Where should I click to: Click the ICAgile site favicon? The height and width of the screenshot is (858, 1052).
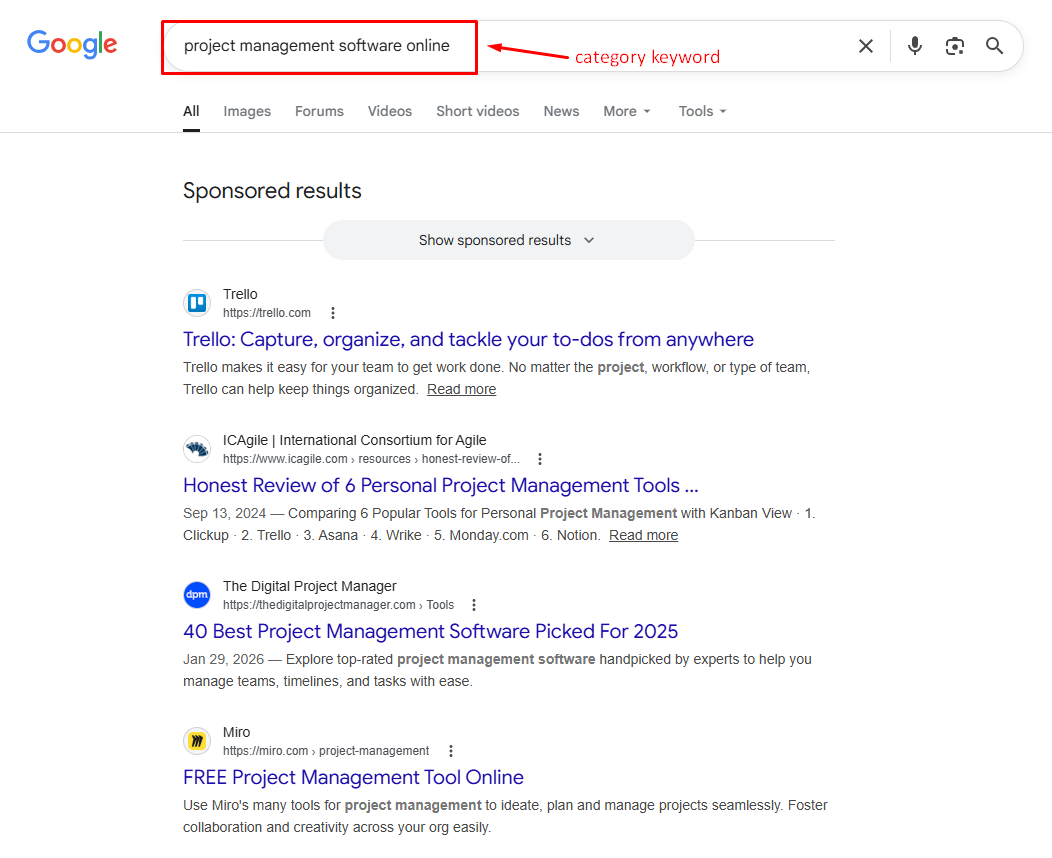(196, 448)
